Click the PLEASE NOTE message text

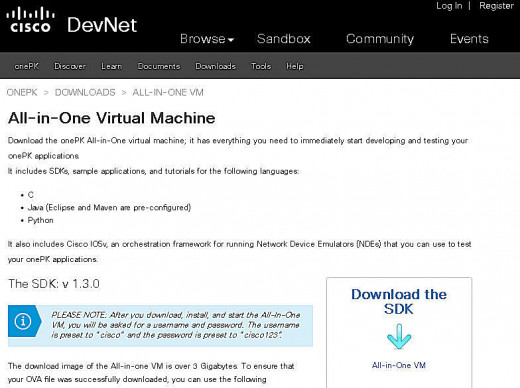pos(176,325)
